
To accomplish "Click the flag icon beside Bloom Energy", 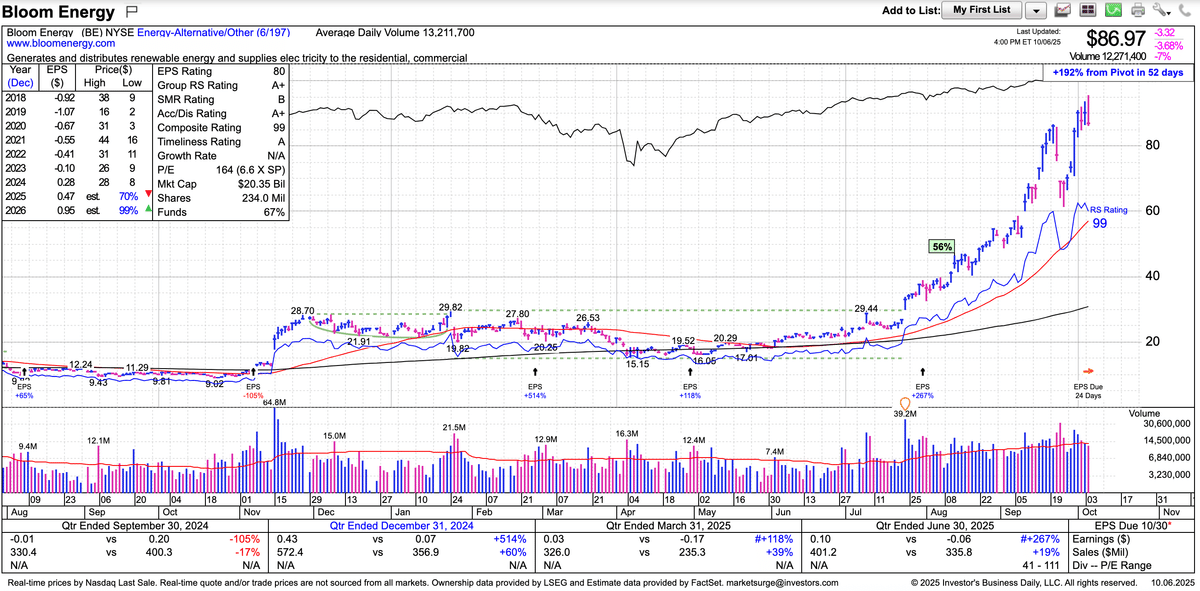I will [132, 11].
